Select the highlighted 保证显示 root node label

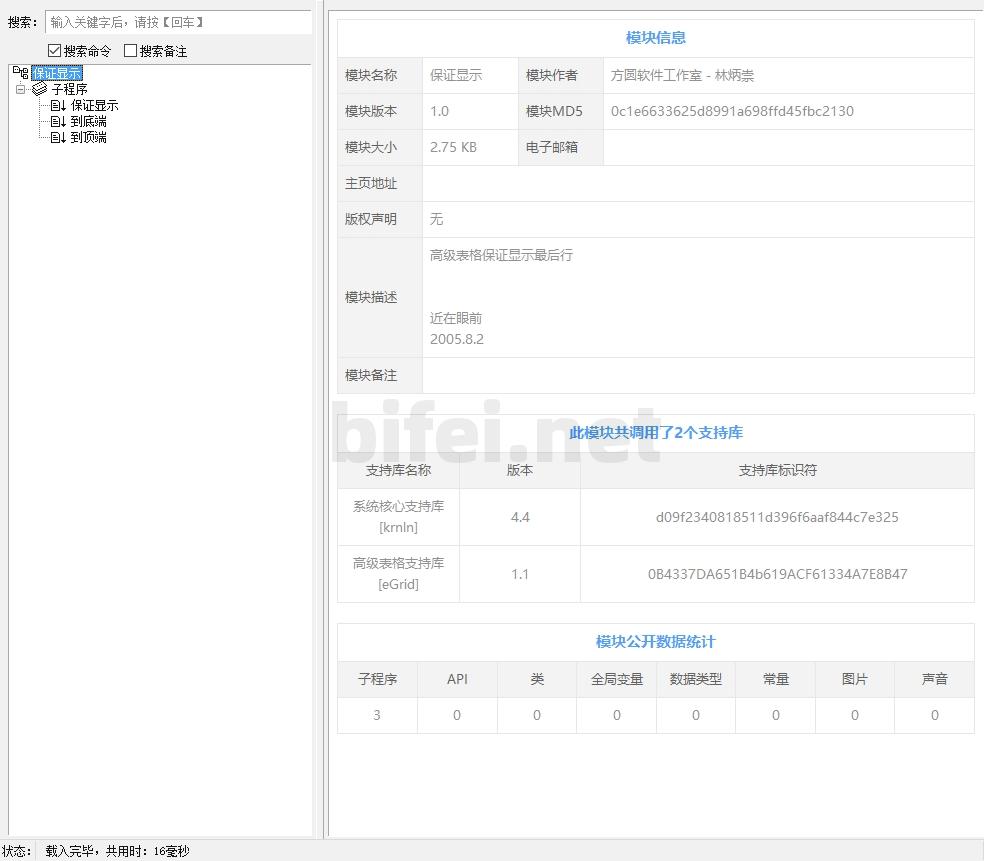tap(57, 73)
